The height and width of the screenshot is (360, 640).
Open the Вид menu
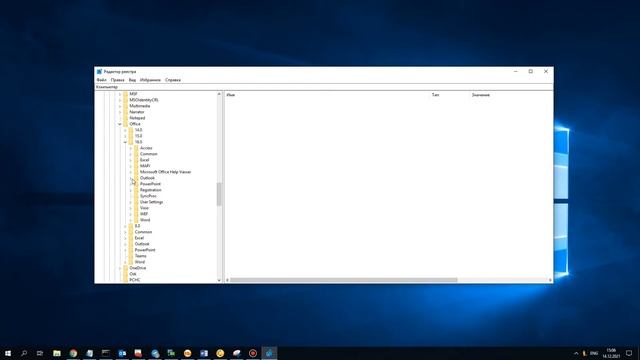point(132,80)
